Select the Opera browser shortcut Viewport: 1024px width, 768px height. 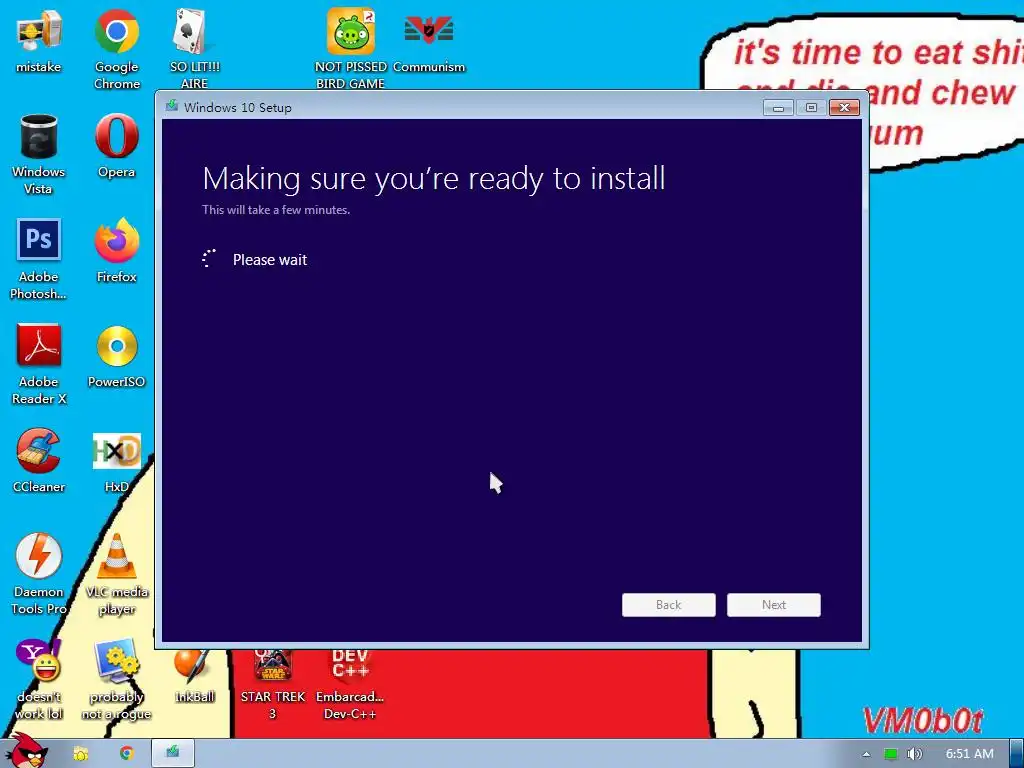coord(116,146)
